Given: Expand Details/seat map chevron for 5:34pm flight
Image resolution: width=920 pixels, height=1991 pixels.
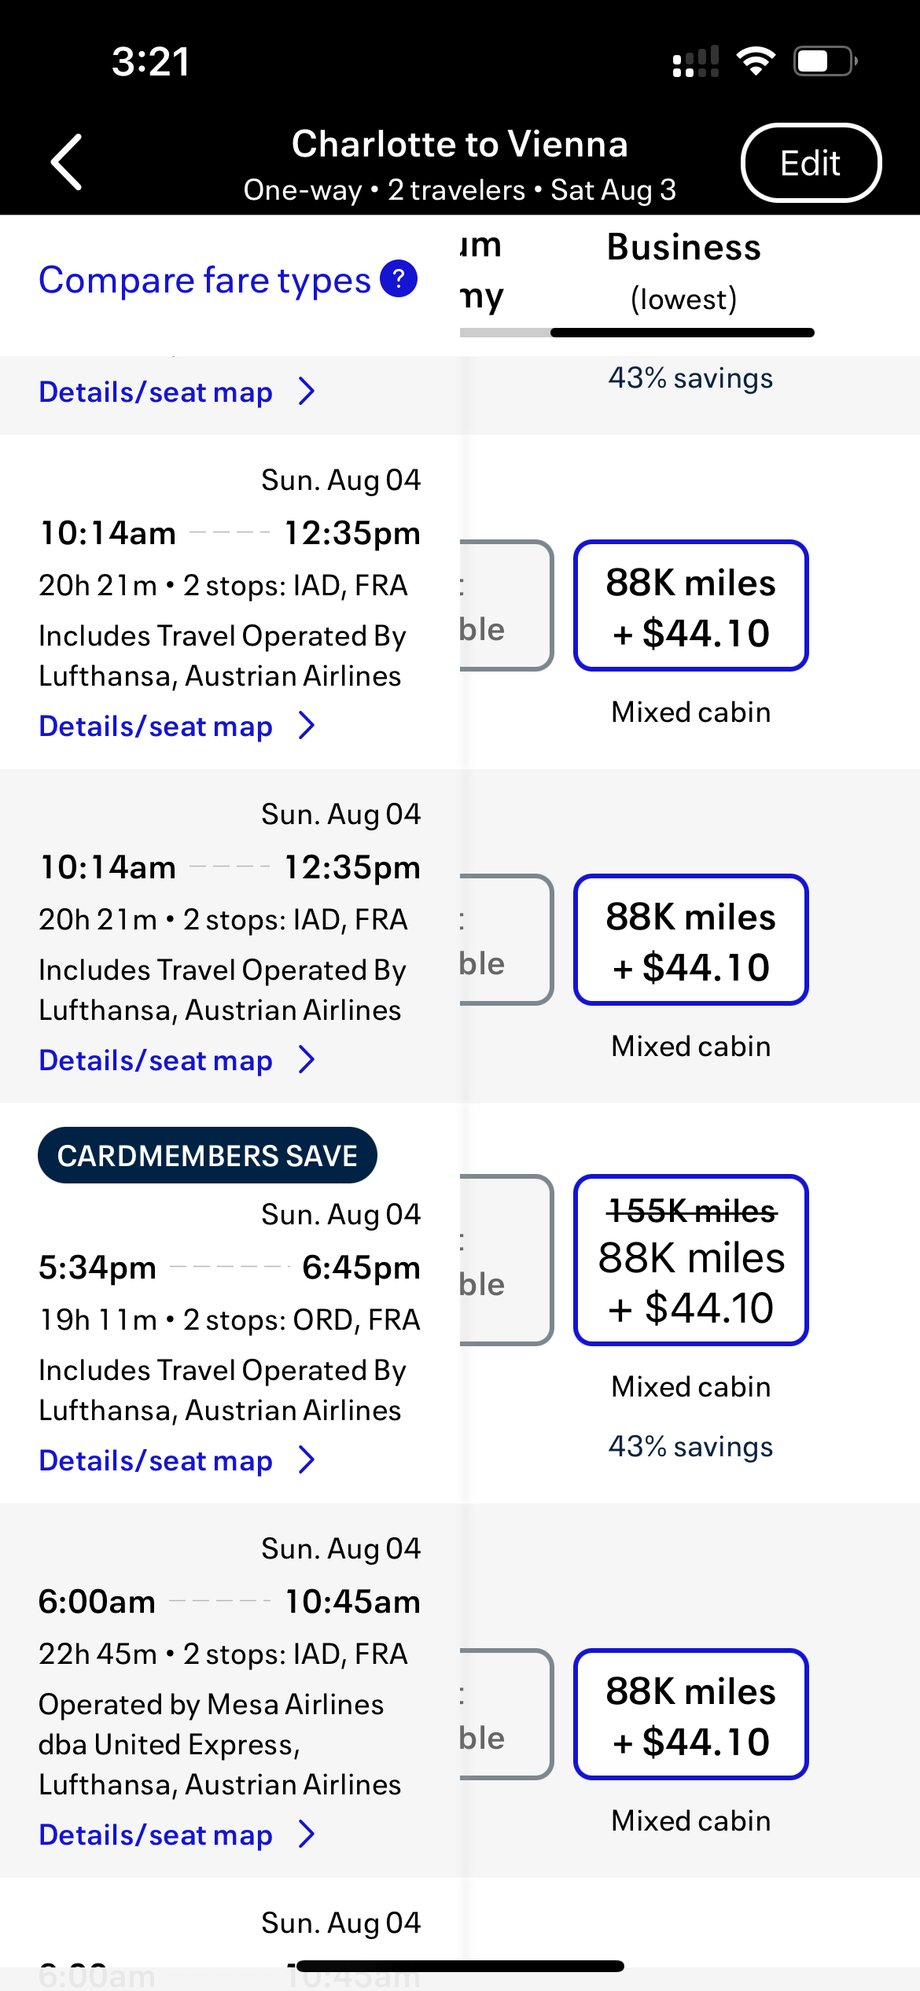Looking at the screenshot, I should pos(307,1460).
